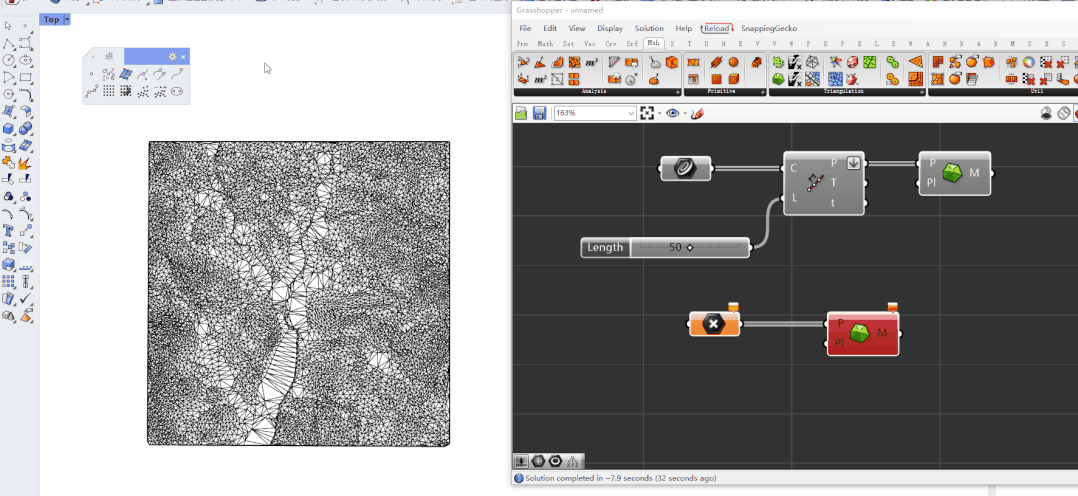Viewport: 1078px width, 496px height.
Task: Toggle the grey hexagon widget at canvas bottom
Action: tap(539, 461)
